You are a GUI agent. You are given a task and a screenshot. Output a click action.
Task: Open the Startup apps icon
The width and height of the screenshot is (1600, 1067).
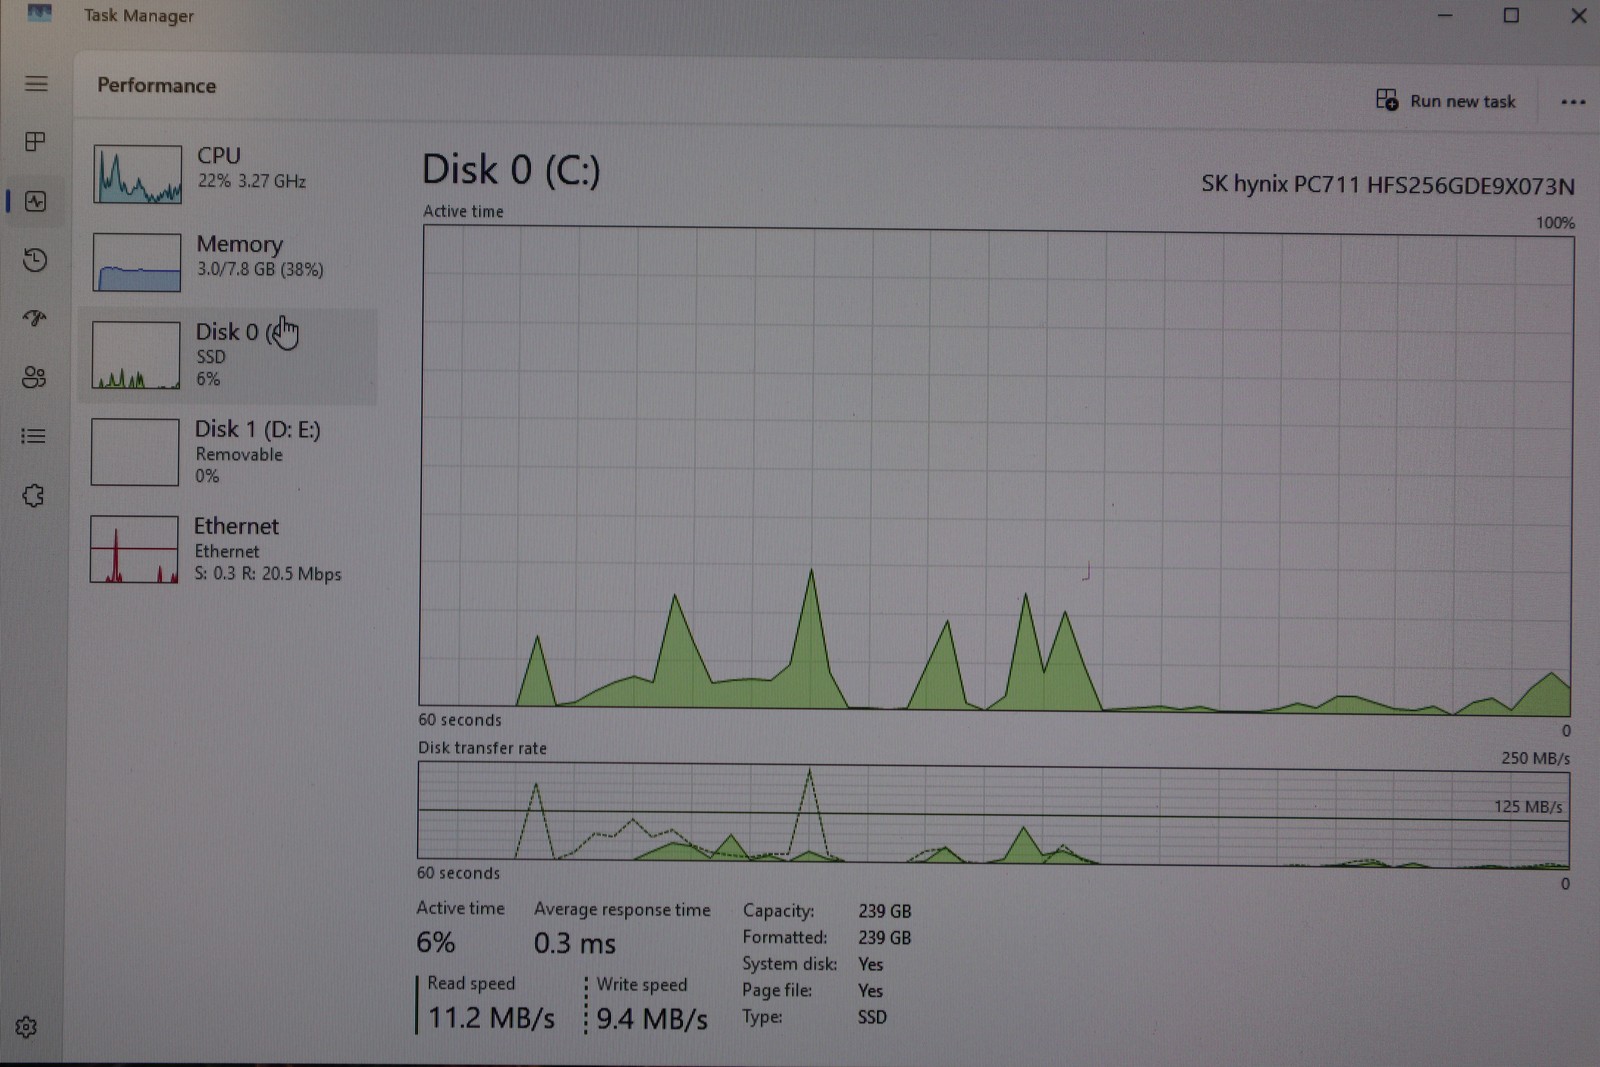click(x=35, y=319)
